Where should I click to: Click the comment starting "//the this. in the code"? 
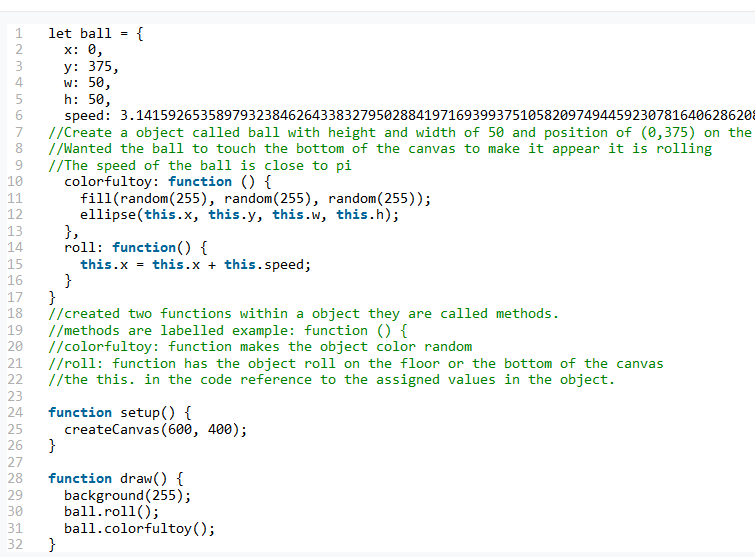click(331, 379)
